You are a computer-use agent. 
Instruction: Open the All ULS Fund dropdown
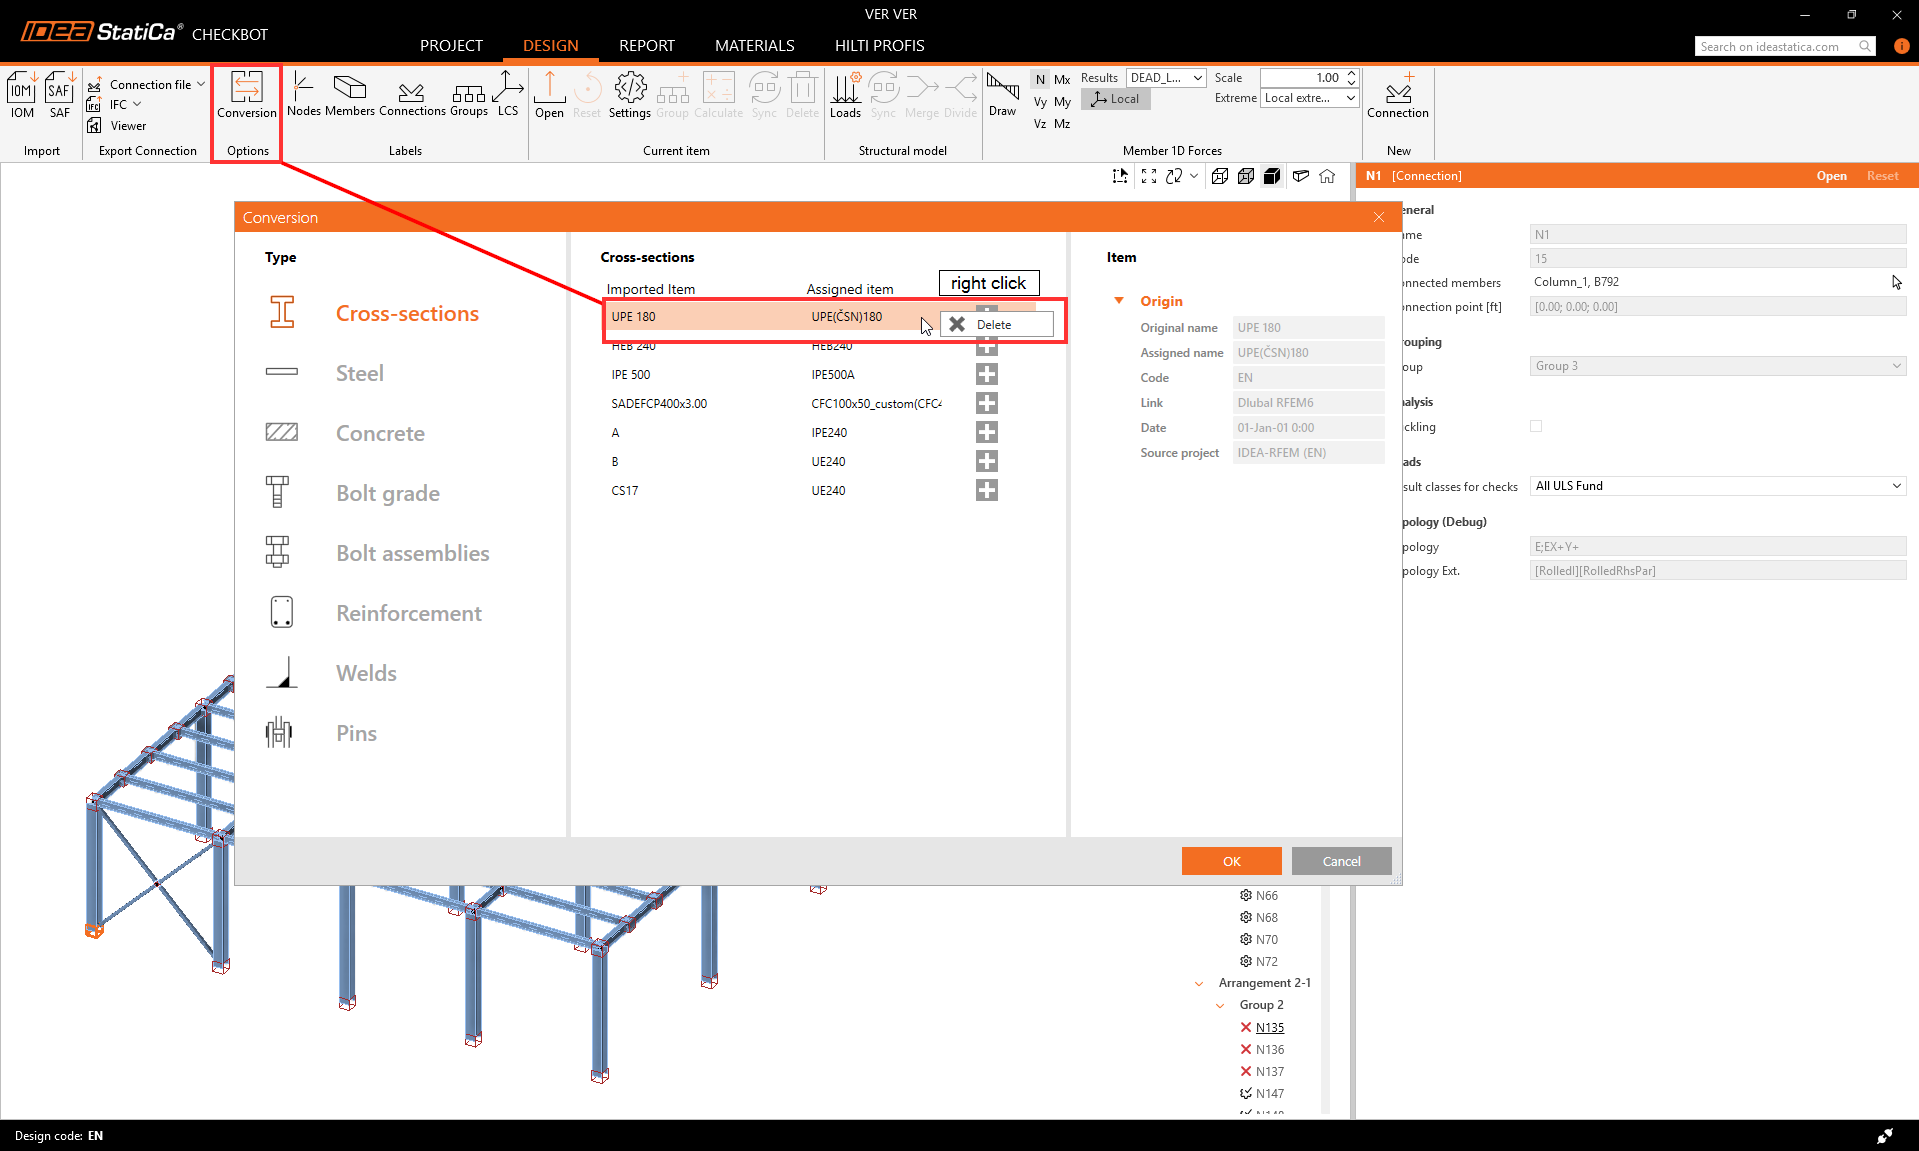1717,486
